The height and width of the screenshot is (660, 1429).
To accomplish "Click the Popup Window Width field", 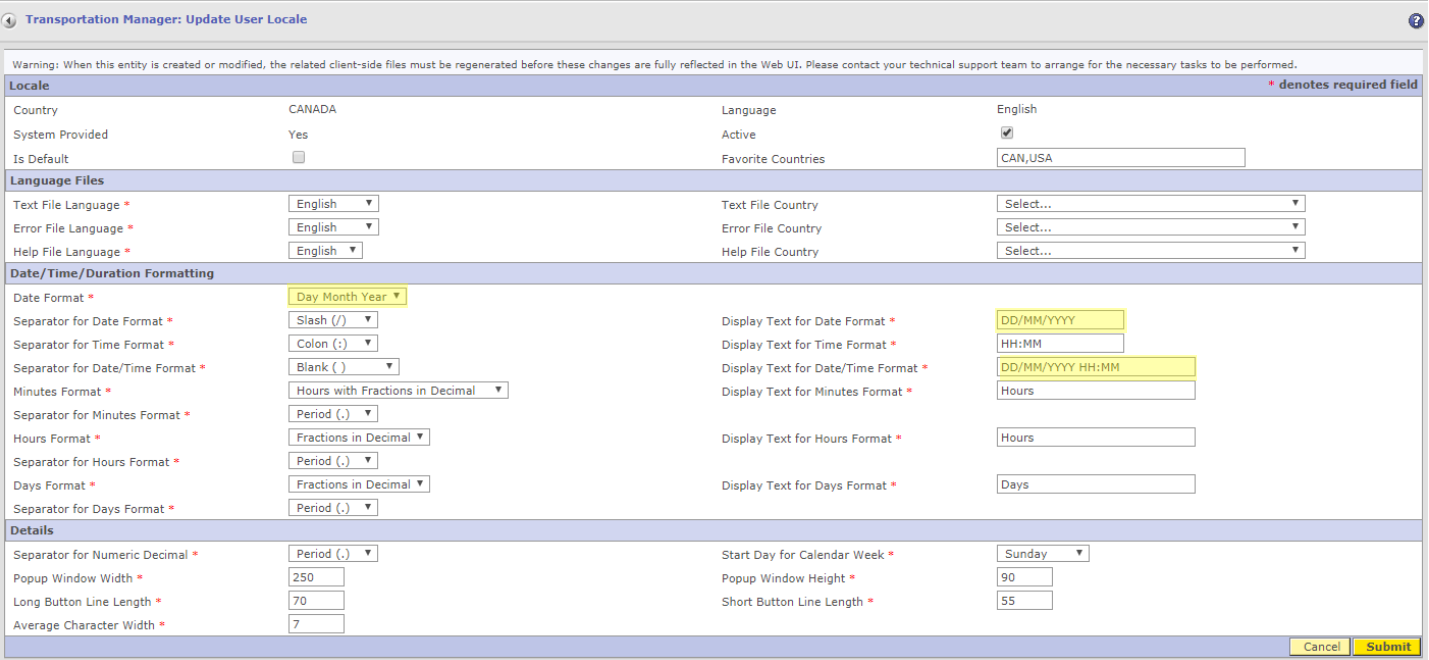I will pyautogui.click(x=316, y=578).
